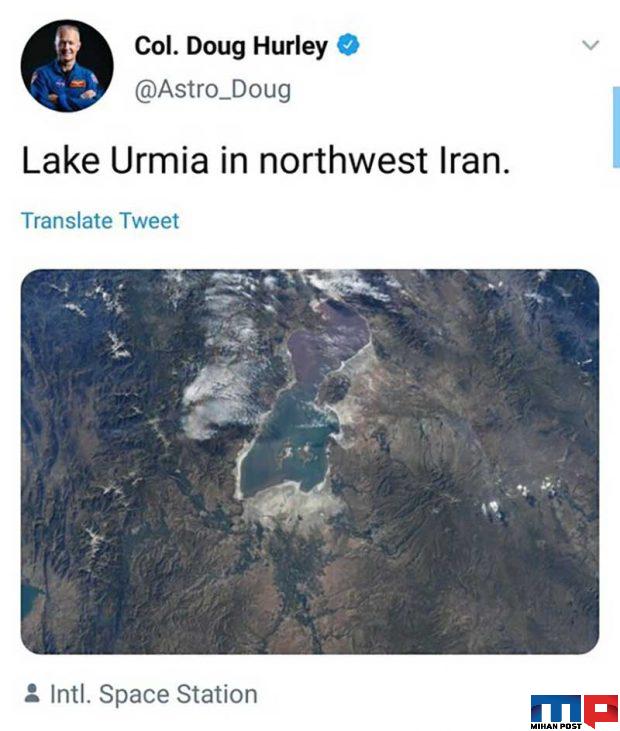The height and width of the screenshot is (731, 620).
Task: Click the Translate Tweet link
Action: (100, 221)
